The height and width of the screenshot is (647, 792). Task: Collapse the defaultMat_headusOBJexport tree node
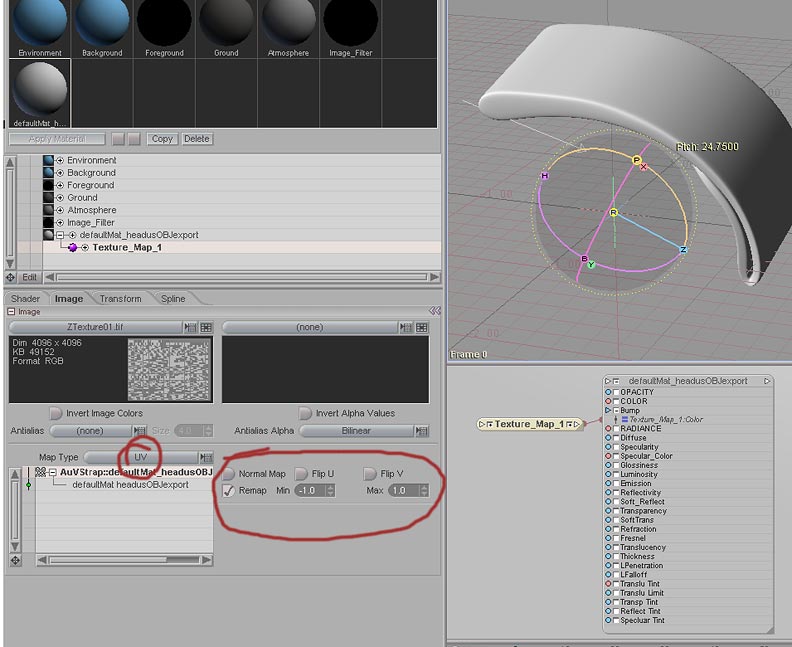click(60, 235)
